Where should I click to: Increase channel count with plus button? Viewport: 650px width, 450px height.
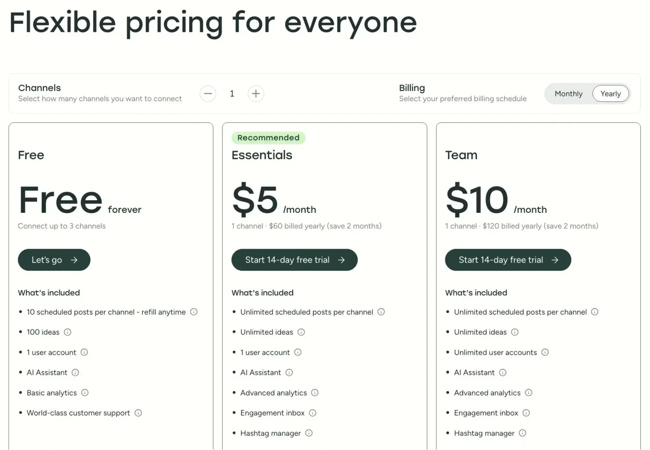[x=256, y=94]
